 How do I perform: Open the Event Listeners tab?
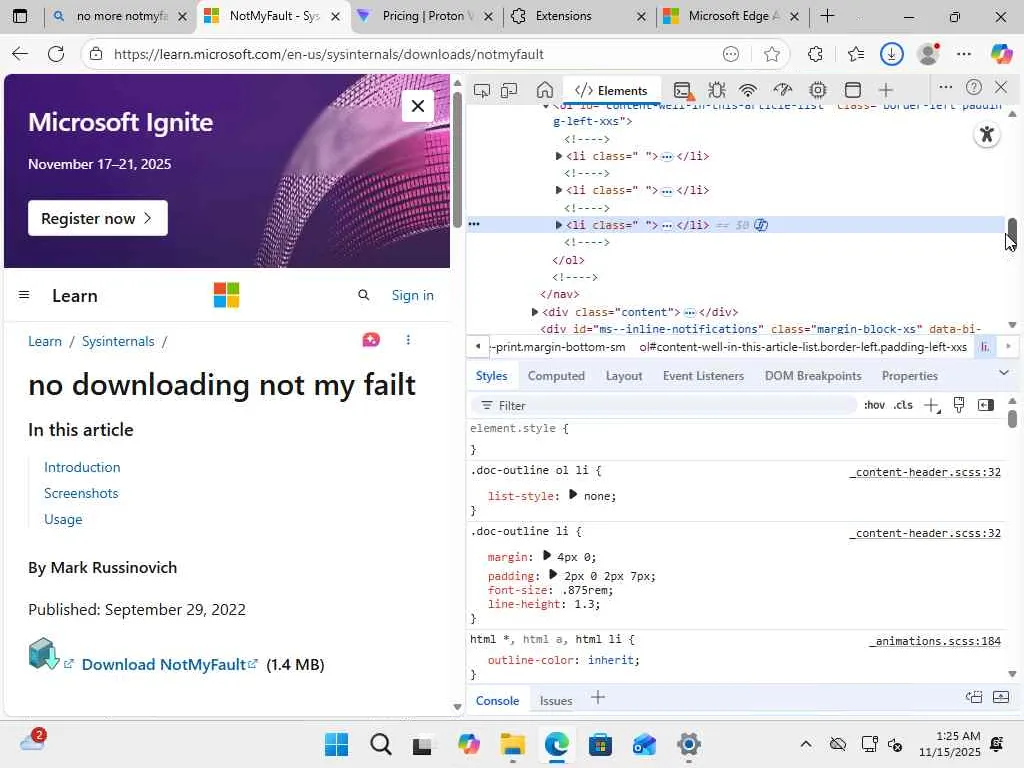pos(703,376)
